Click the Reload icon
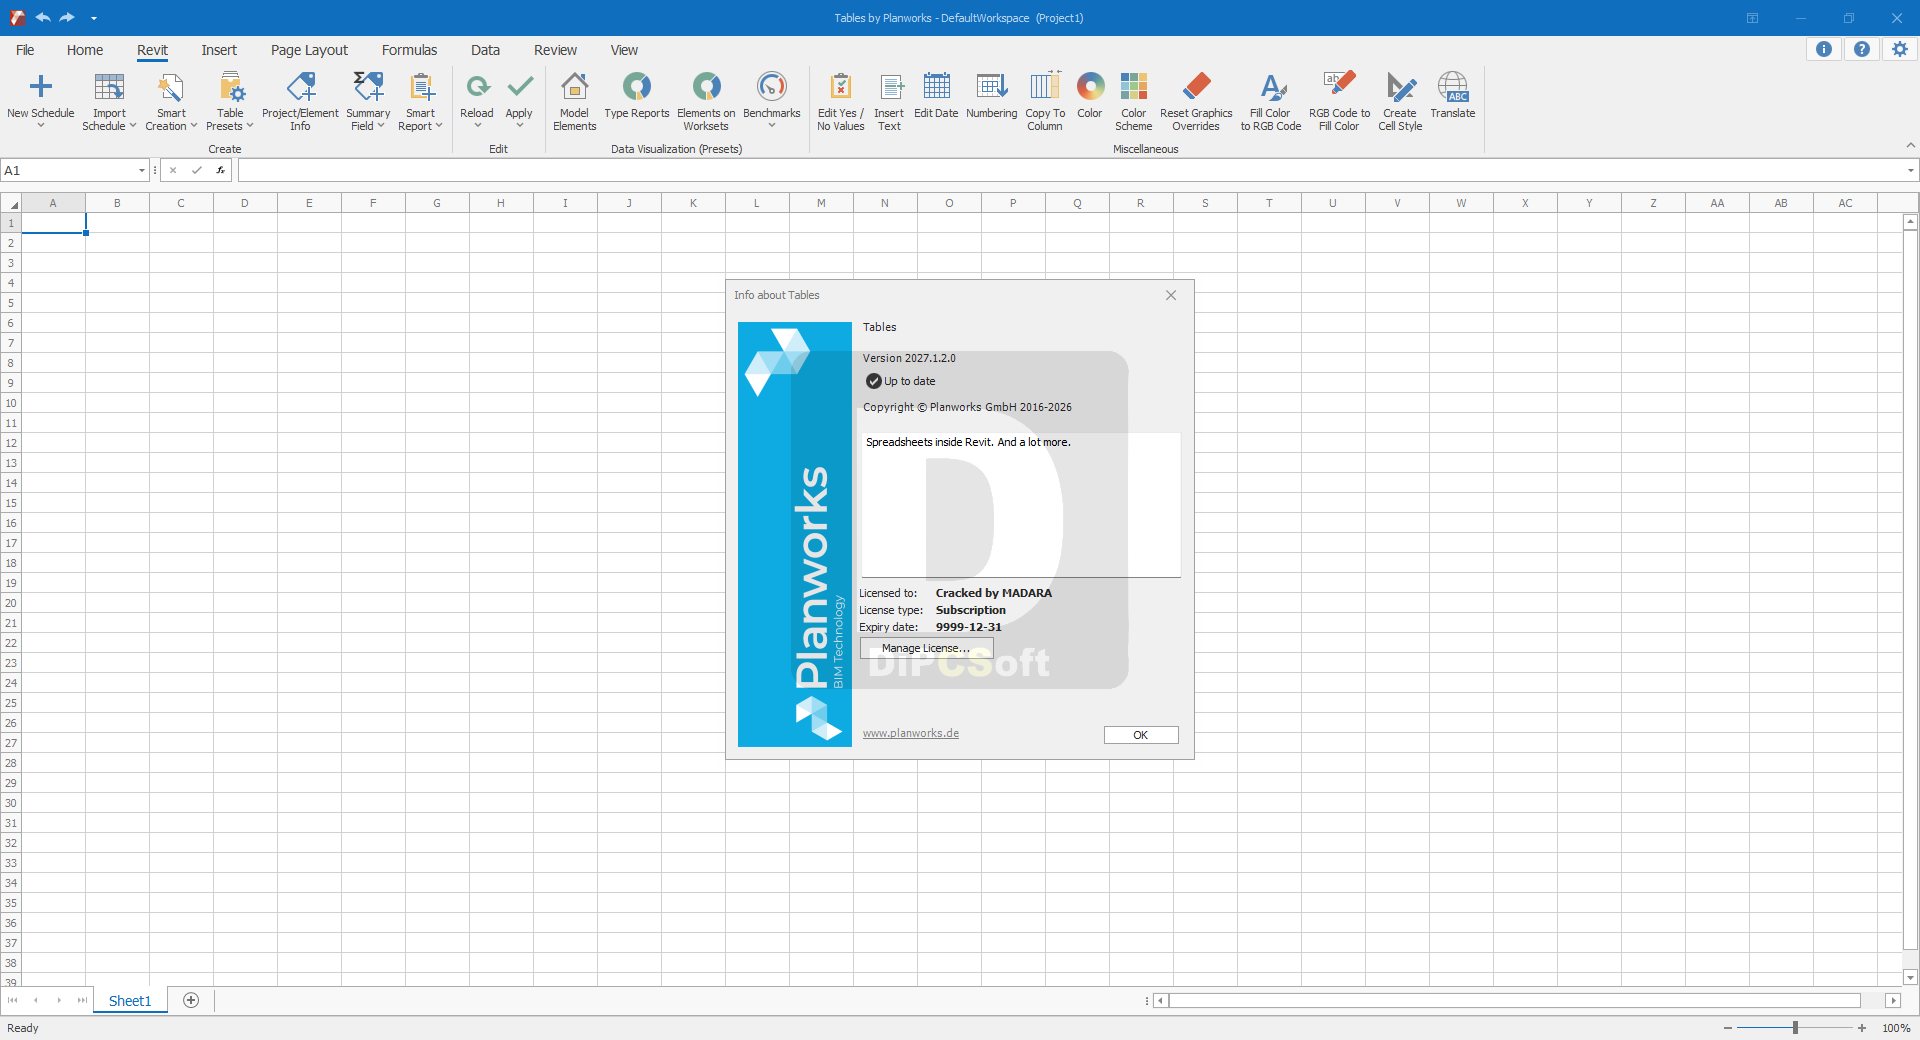Image resolution: width=1920 pixels, height=1040 pixels. 477,87
